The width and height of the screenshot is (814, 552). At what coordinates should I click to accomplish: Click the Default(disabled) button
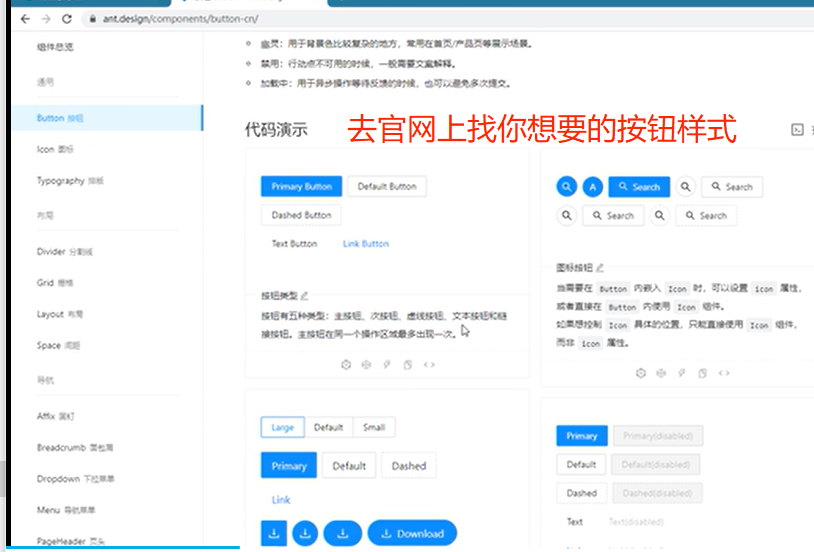[x=656, y=464]
